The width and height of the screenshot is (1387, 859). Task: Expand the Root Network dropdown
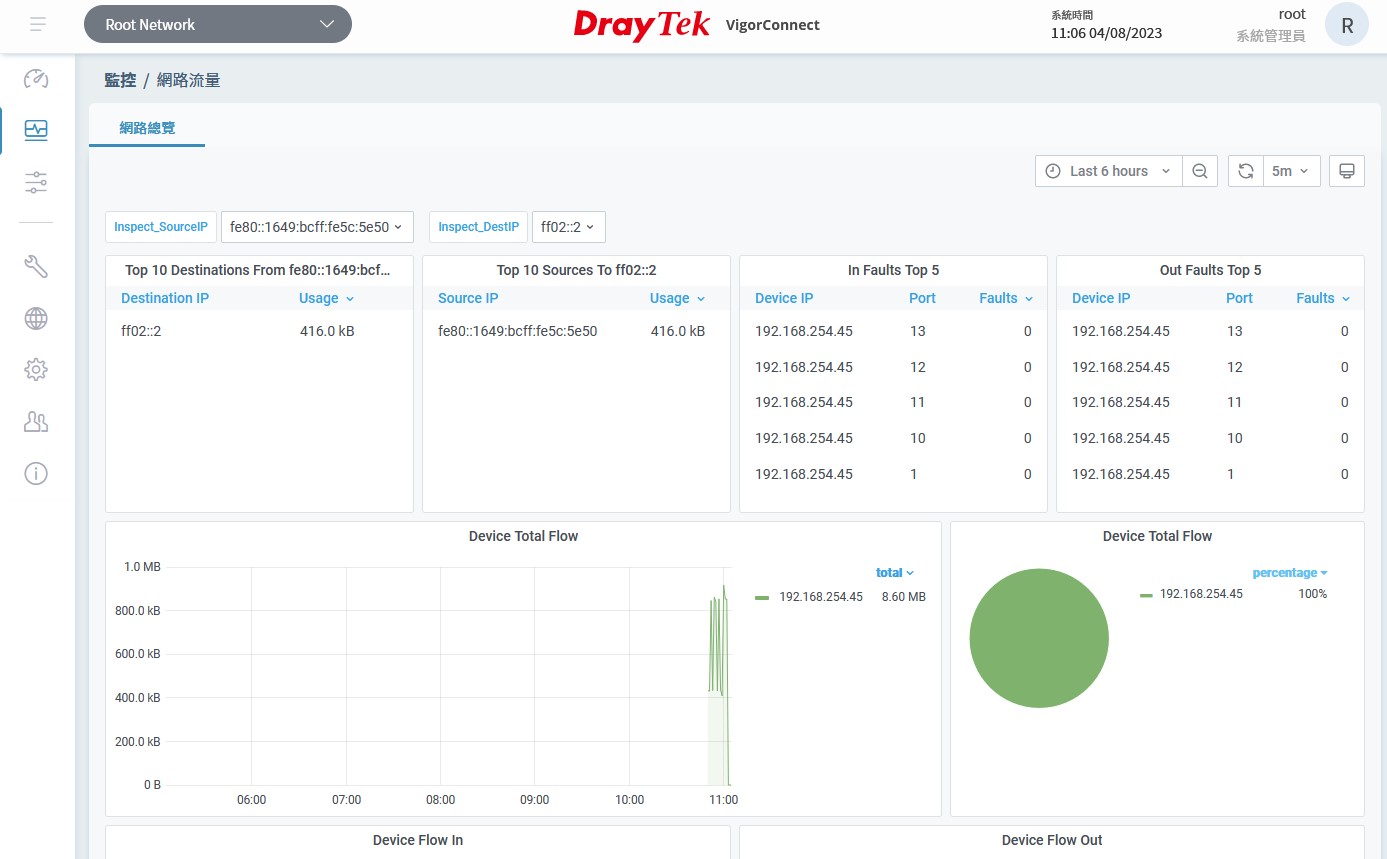click(218, 24)
